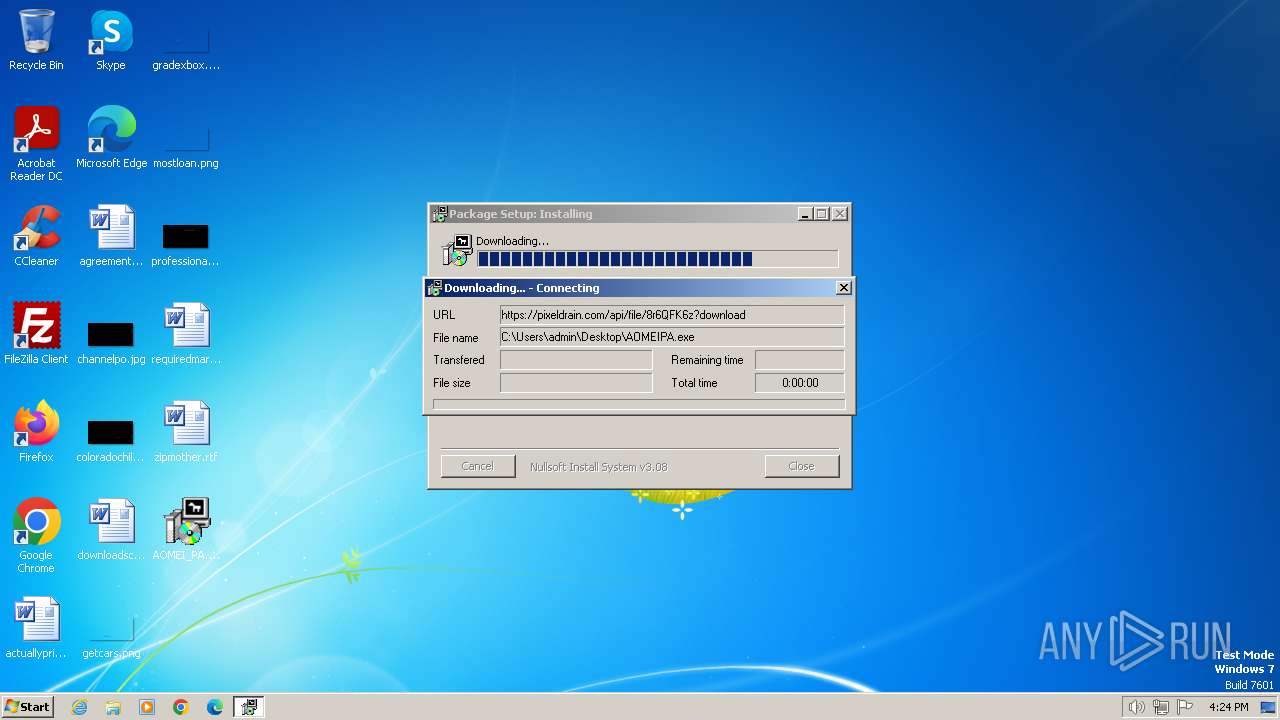The width and height of the screenshot is (1280, 720).
Task: Click the Action Center flag icon
Action: click(x=1185, y=707)
